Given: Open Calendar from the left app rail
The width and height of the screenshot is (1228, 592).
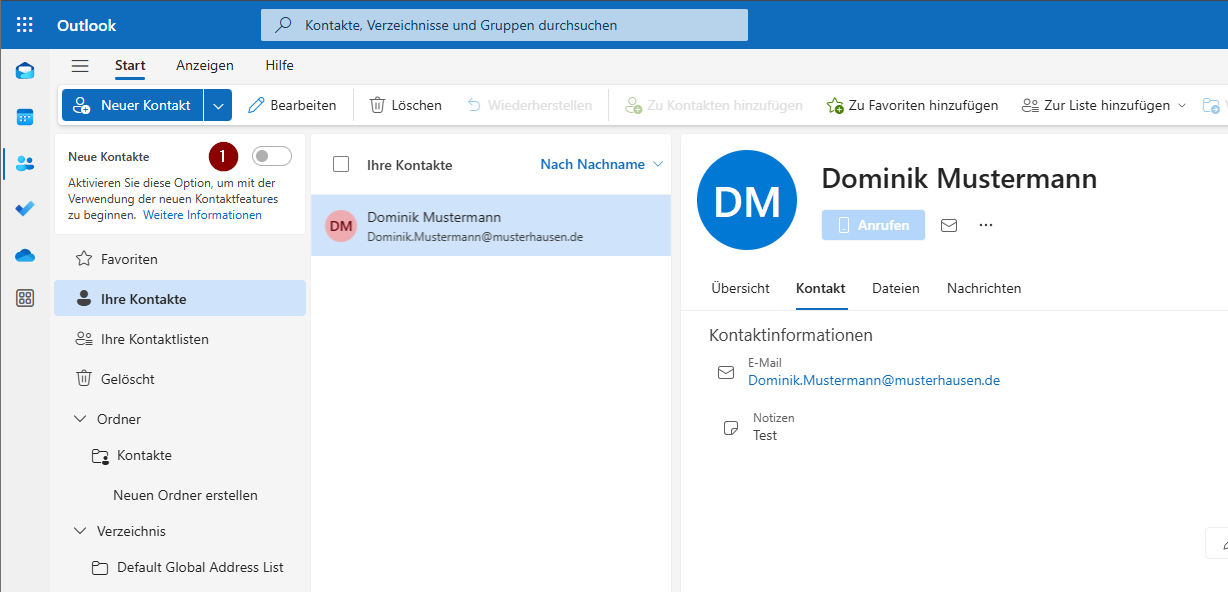Looking at the screenshot, I should coord(25,117).
